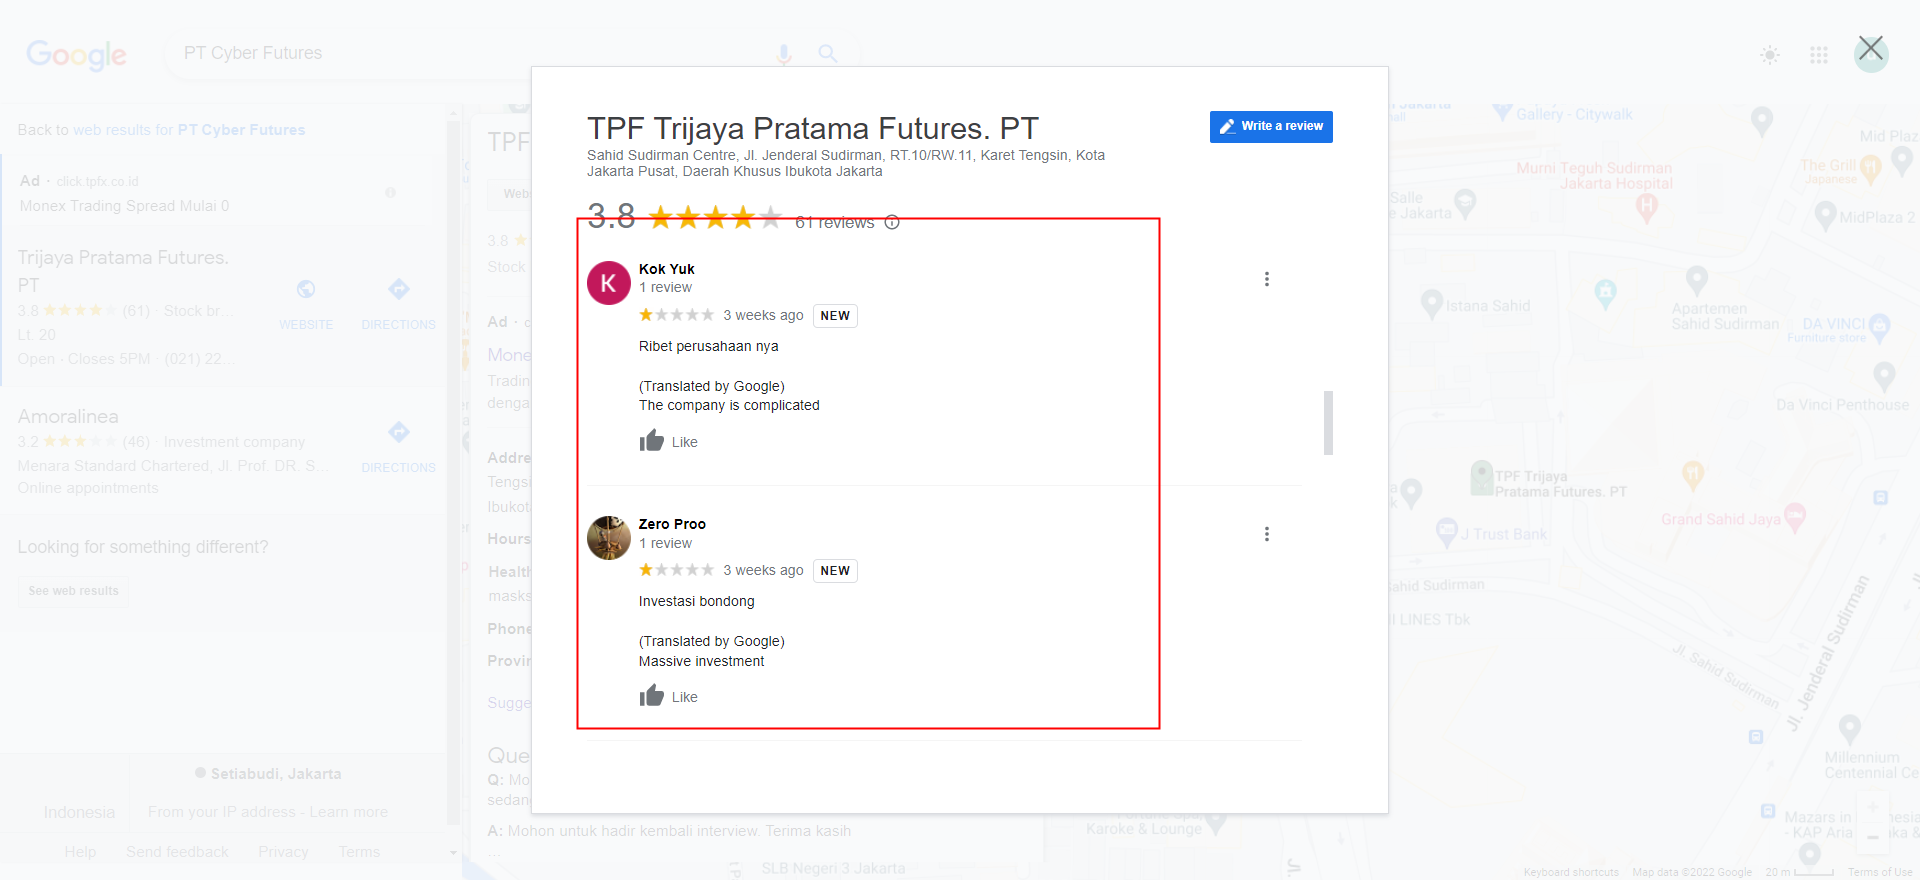Click the Google logo
This screenshot has height=880, width=1920.
coord(77,55)
